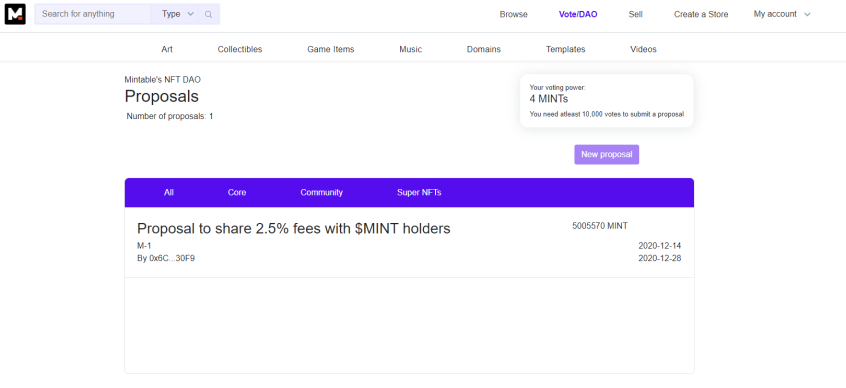Viewport: 846px width, 388px height.
Task: Click the 5005570 MINT vote count
Action: (x=600, y=226)
